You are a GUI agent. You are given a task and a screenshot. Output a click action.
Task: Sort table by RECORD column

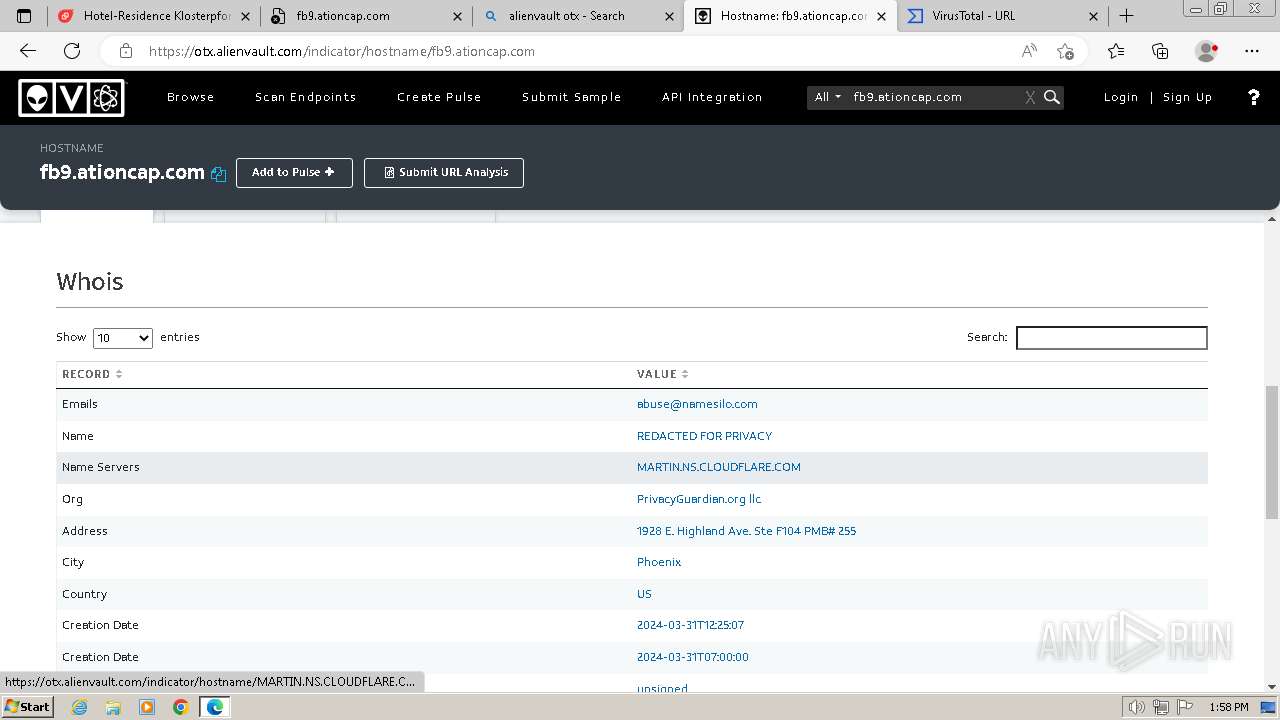[92, 374]
